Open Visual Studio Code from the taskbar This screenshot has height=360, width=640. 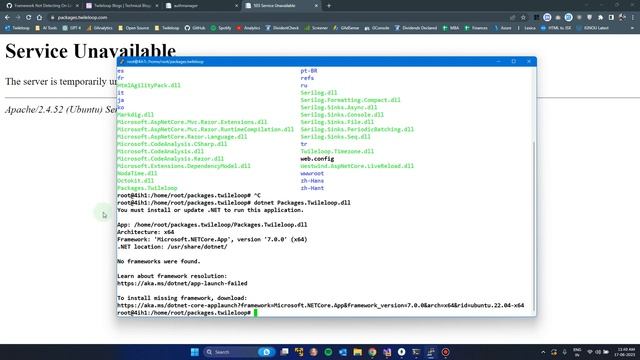point(343,352)
